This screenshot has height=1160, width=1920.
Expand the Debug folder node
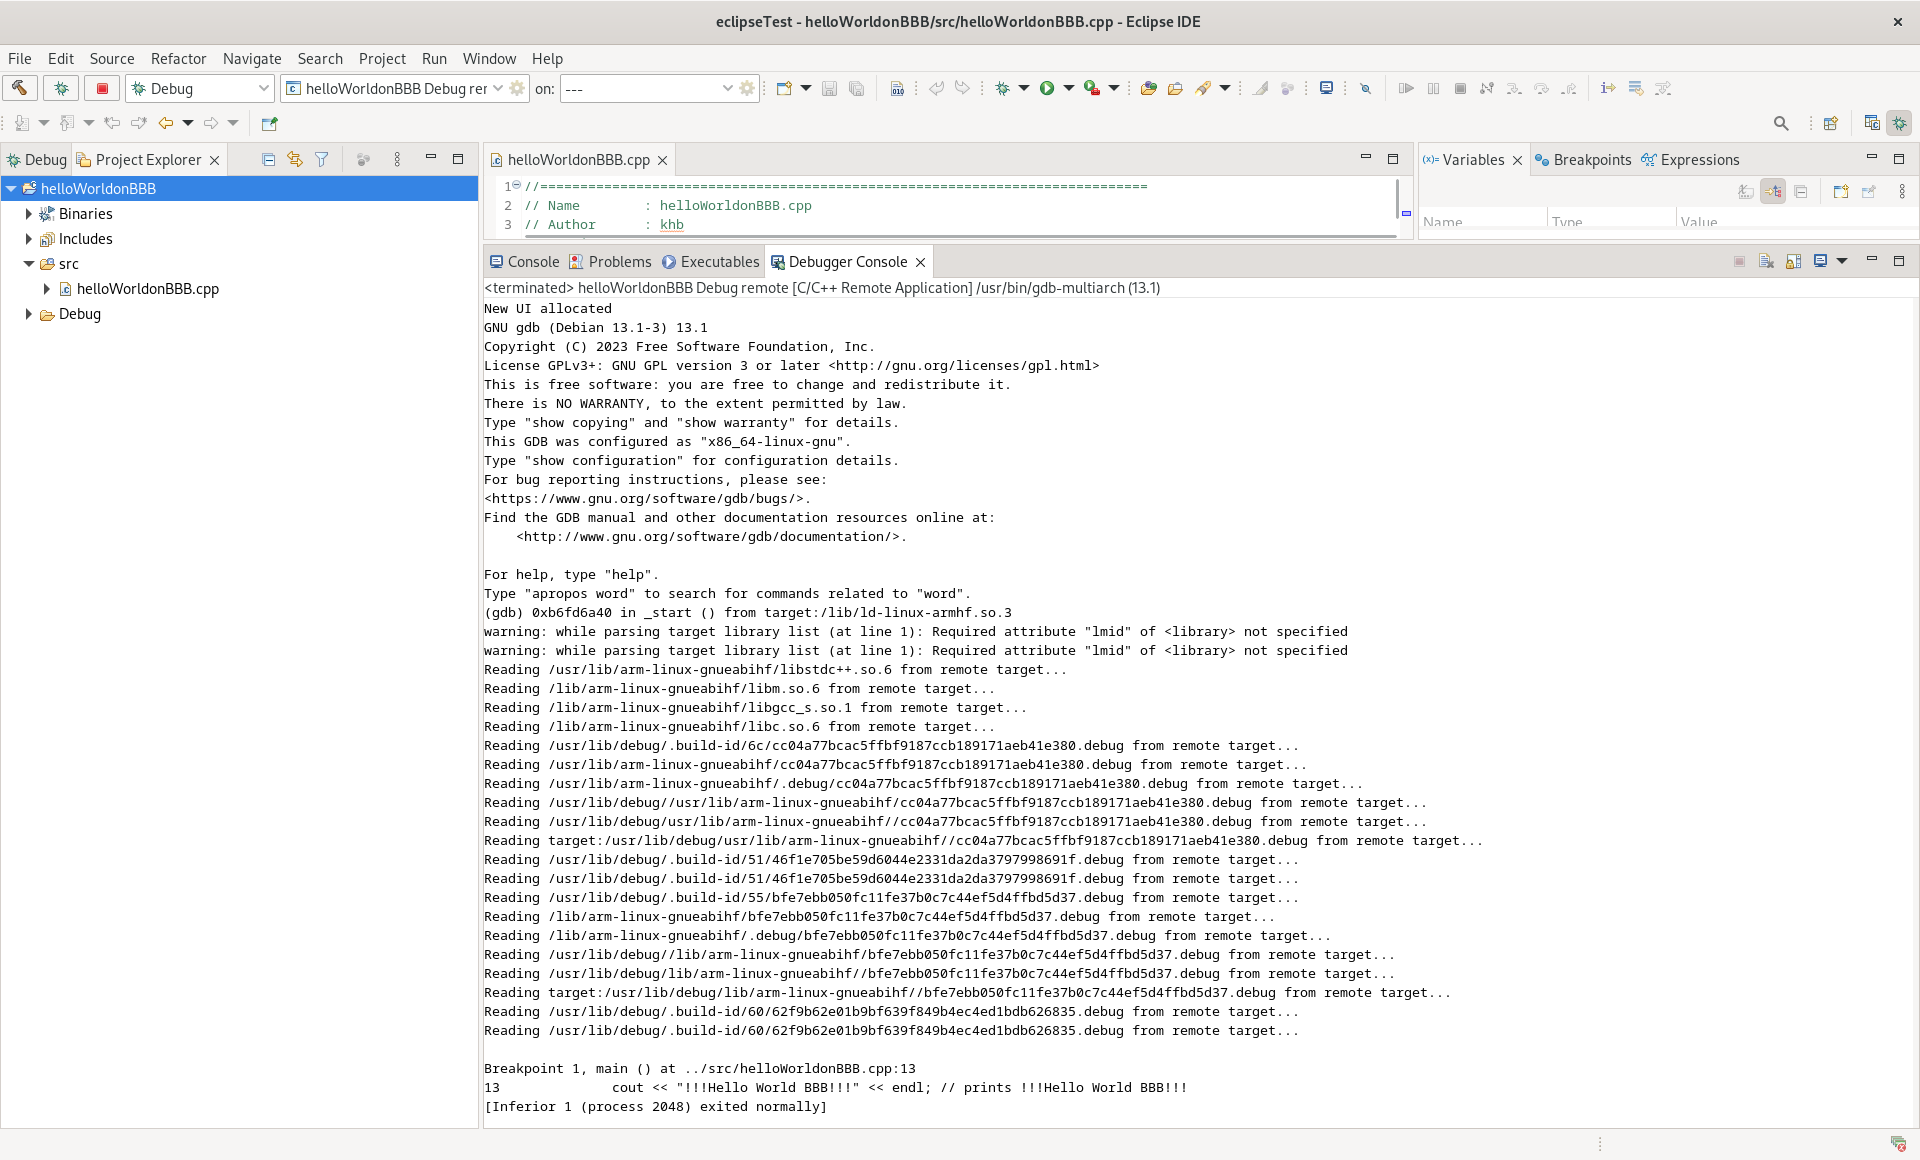click(28, 313)
